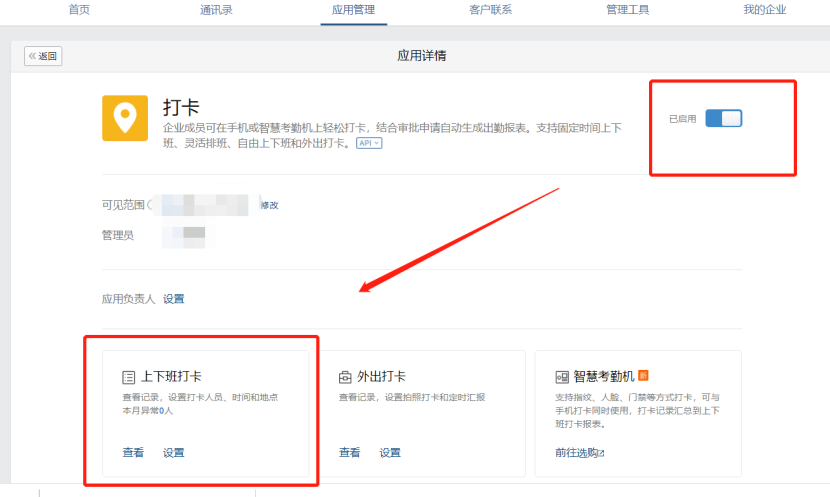This screenshot has width=830, height=497.
Task: Click the 外出打卡 briefcase icon
Action: tap(345, 377)
